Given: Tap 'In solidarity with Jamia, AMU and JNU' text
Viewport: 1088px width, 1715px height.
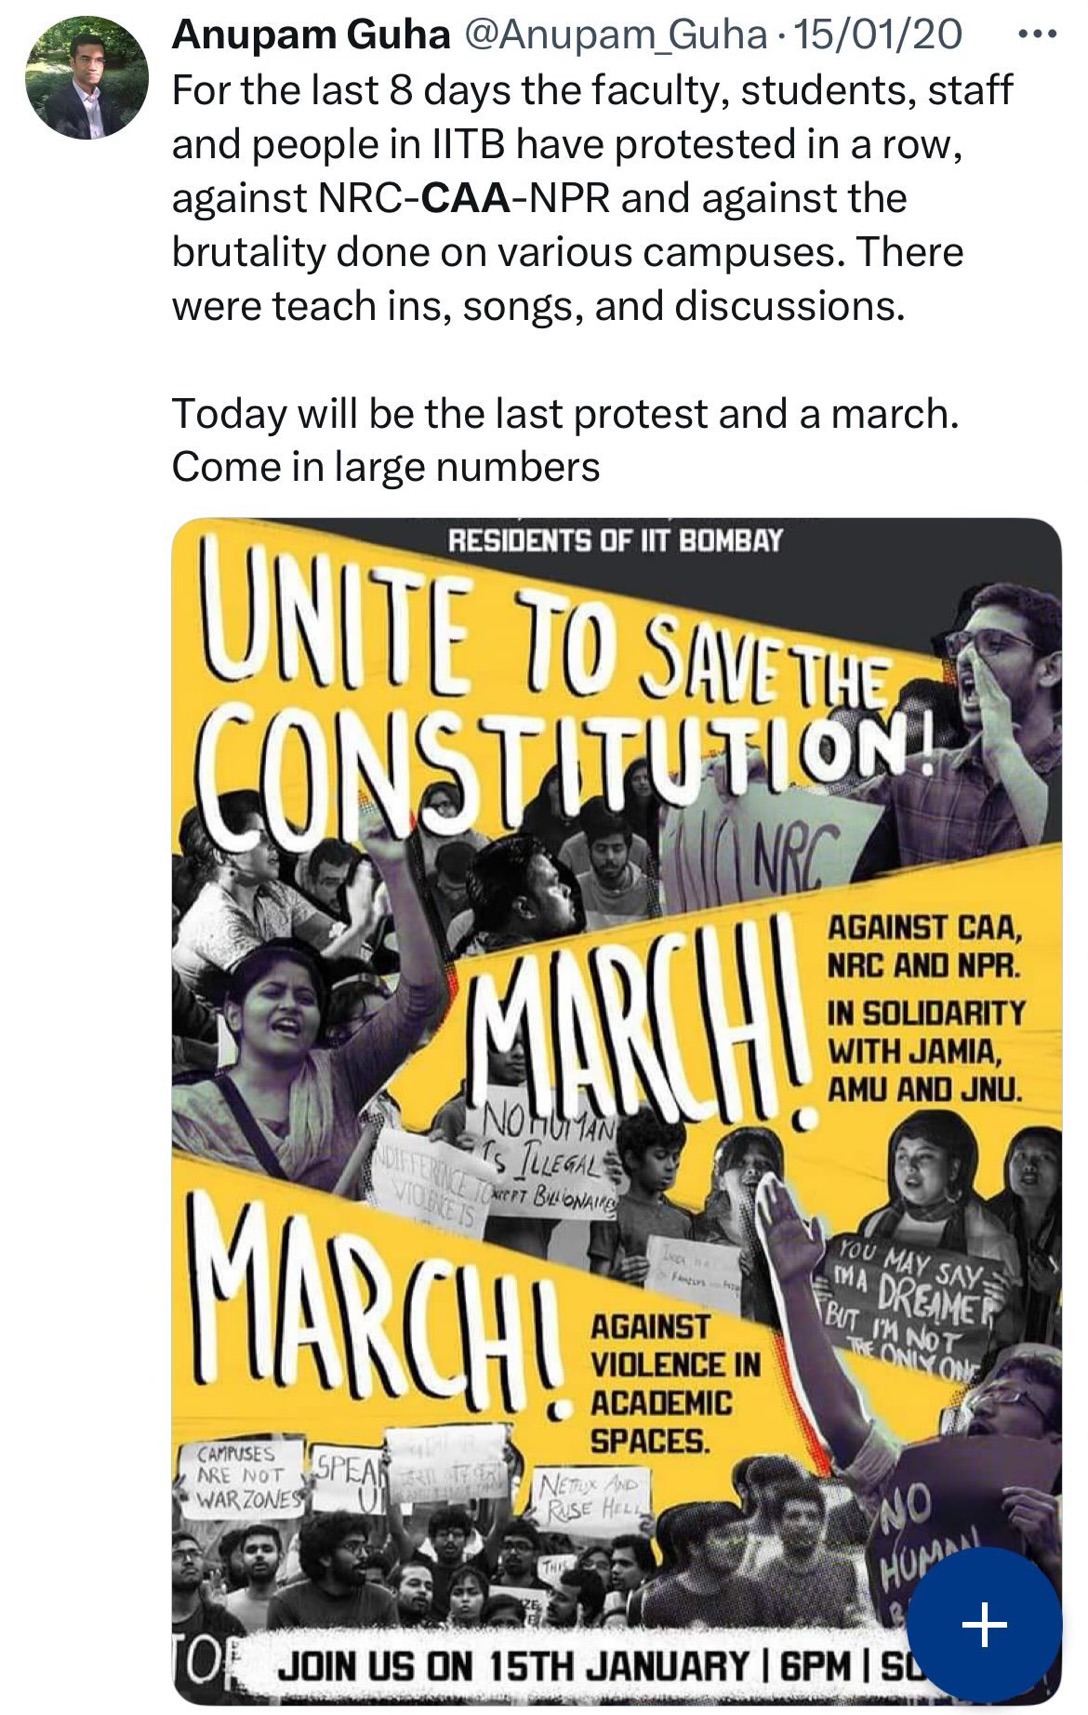Looking at the screenshot, I should click(x=925, y=1050).
